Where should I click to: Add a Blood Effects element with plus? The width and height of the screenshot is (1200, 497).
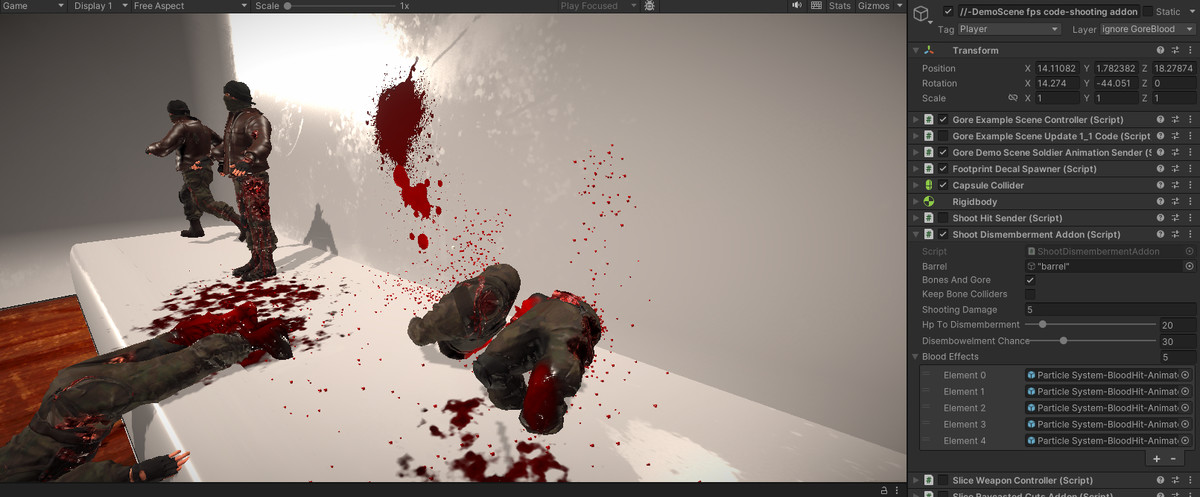coord(1156,458)
